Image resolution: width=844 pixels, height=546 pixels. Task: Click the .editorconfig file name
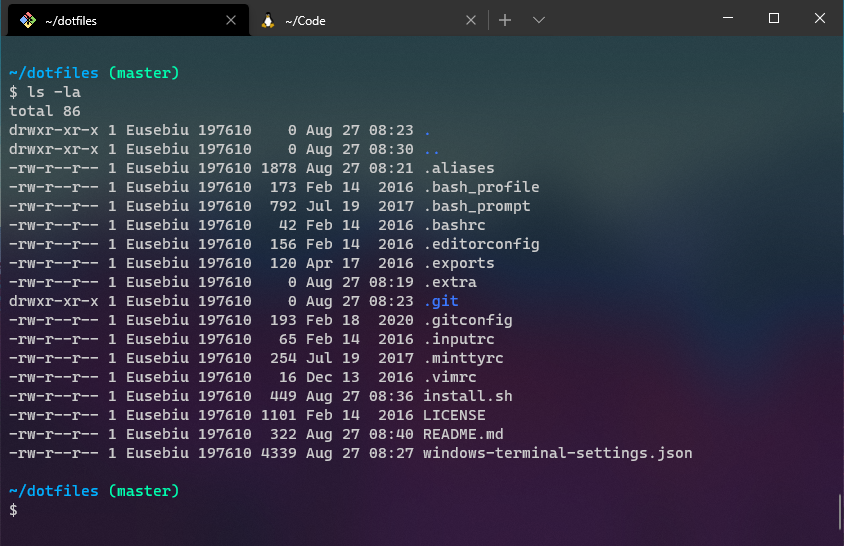tap(482, 244)
